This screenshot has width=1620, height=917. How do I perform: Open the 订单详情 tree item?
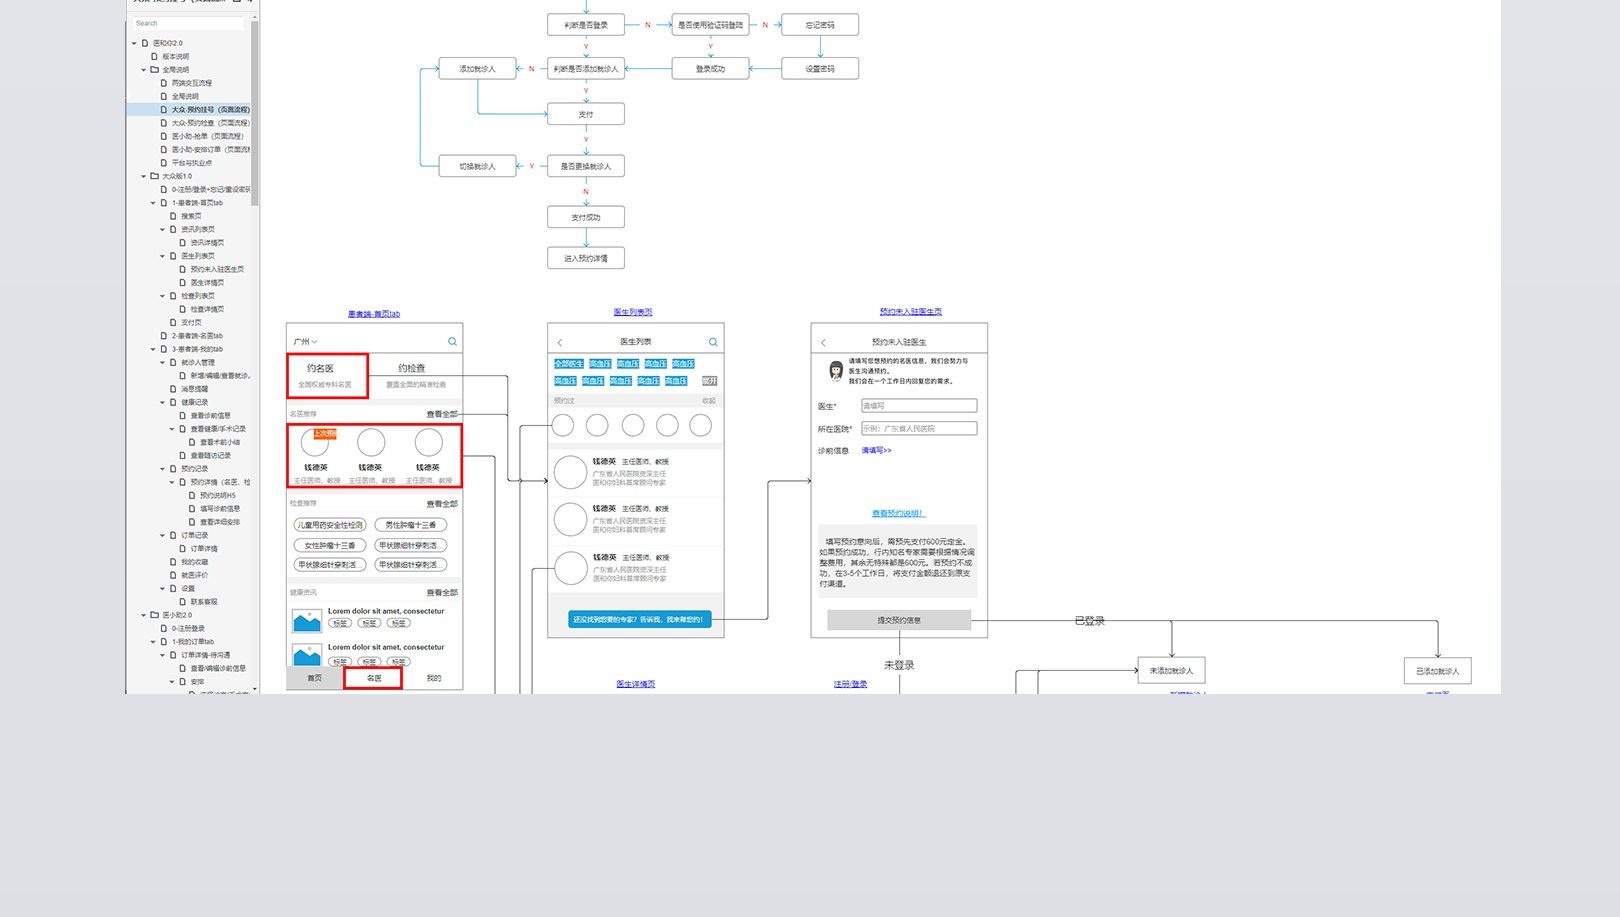204,548
